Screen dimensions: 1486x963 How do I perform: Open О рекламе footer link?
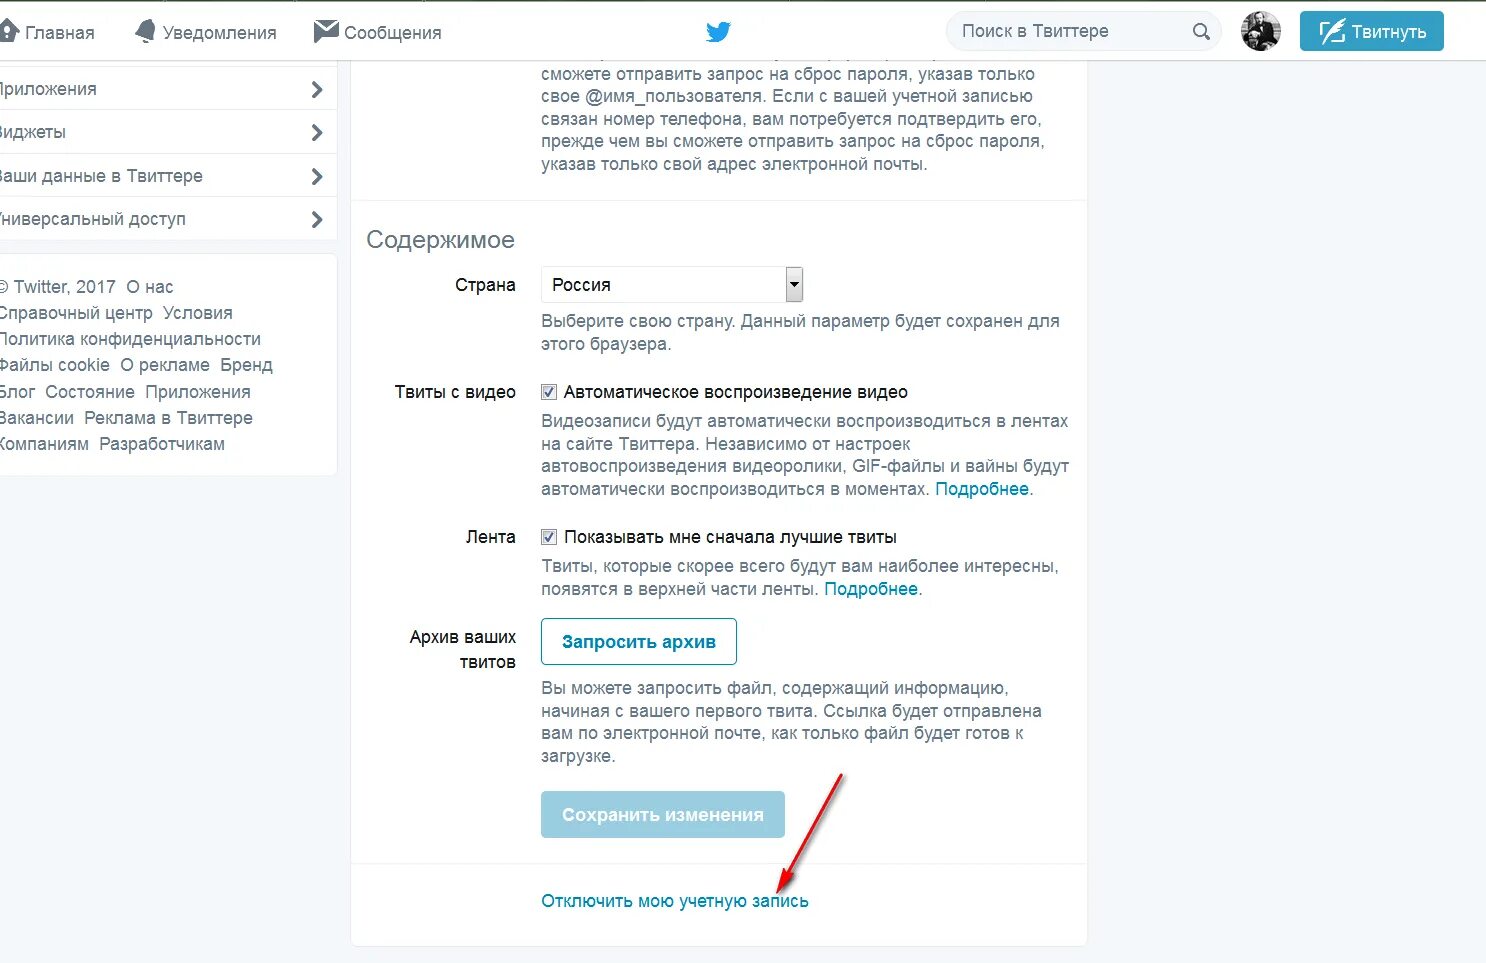165,365
